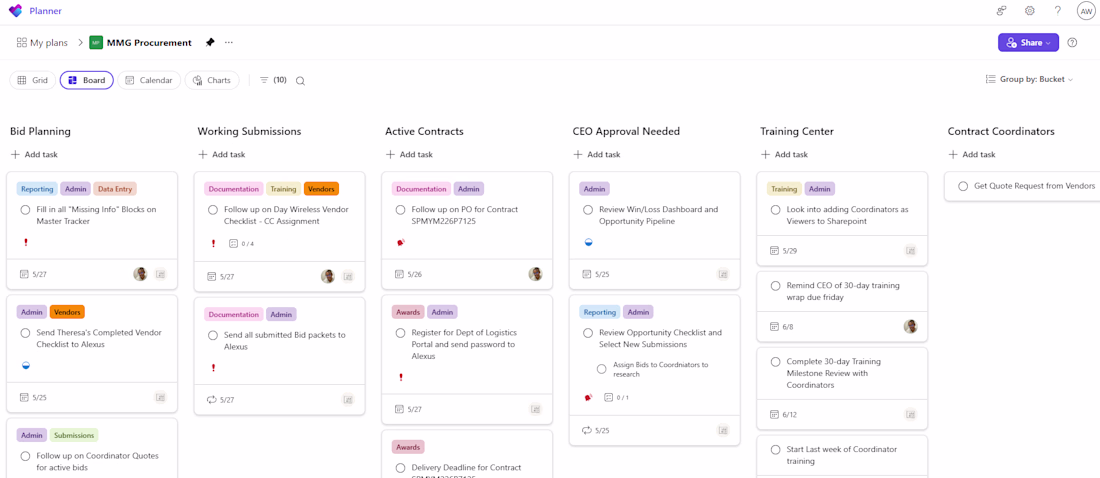Switch to the Calendar view tab
This screenshot has width=1100, height=478.
pyautogui.click(x=149, y=80)
